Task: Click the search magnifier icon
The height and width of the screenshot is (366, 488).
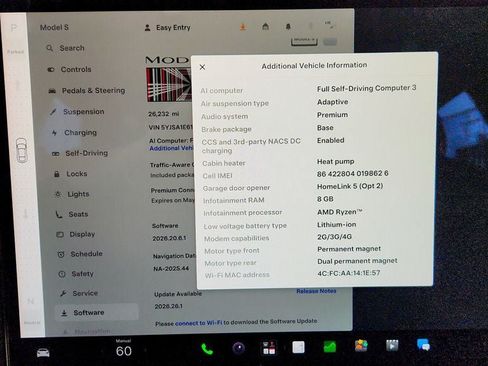Action: 50,48
